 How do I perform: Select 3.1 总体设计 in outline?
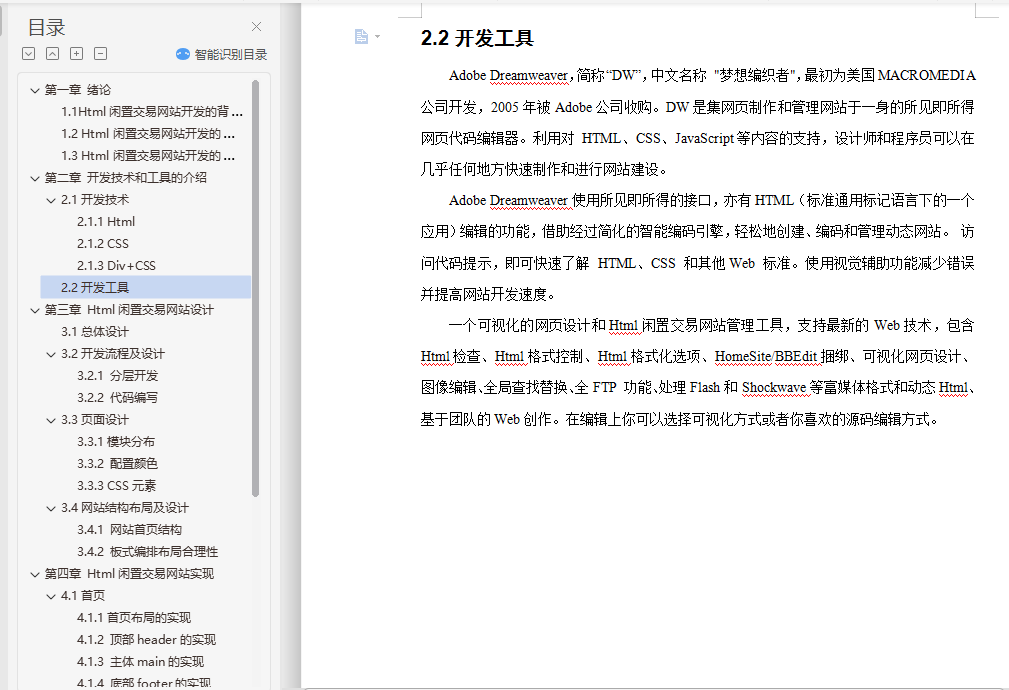pos(95,331)
